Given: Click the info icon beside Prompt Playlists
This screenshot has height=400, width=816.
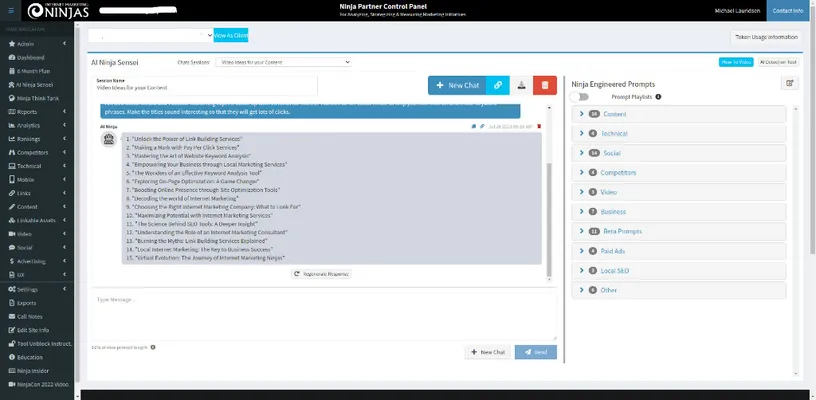Looking at the screenshot, I should [x=658, y=97].
